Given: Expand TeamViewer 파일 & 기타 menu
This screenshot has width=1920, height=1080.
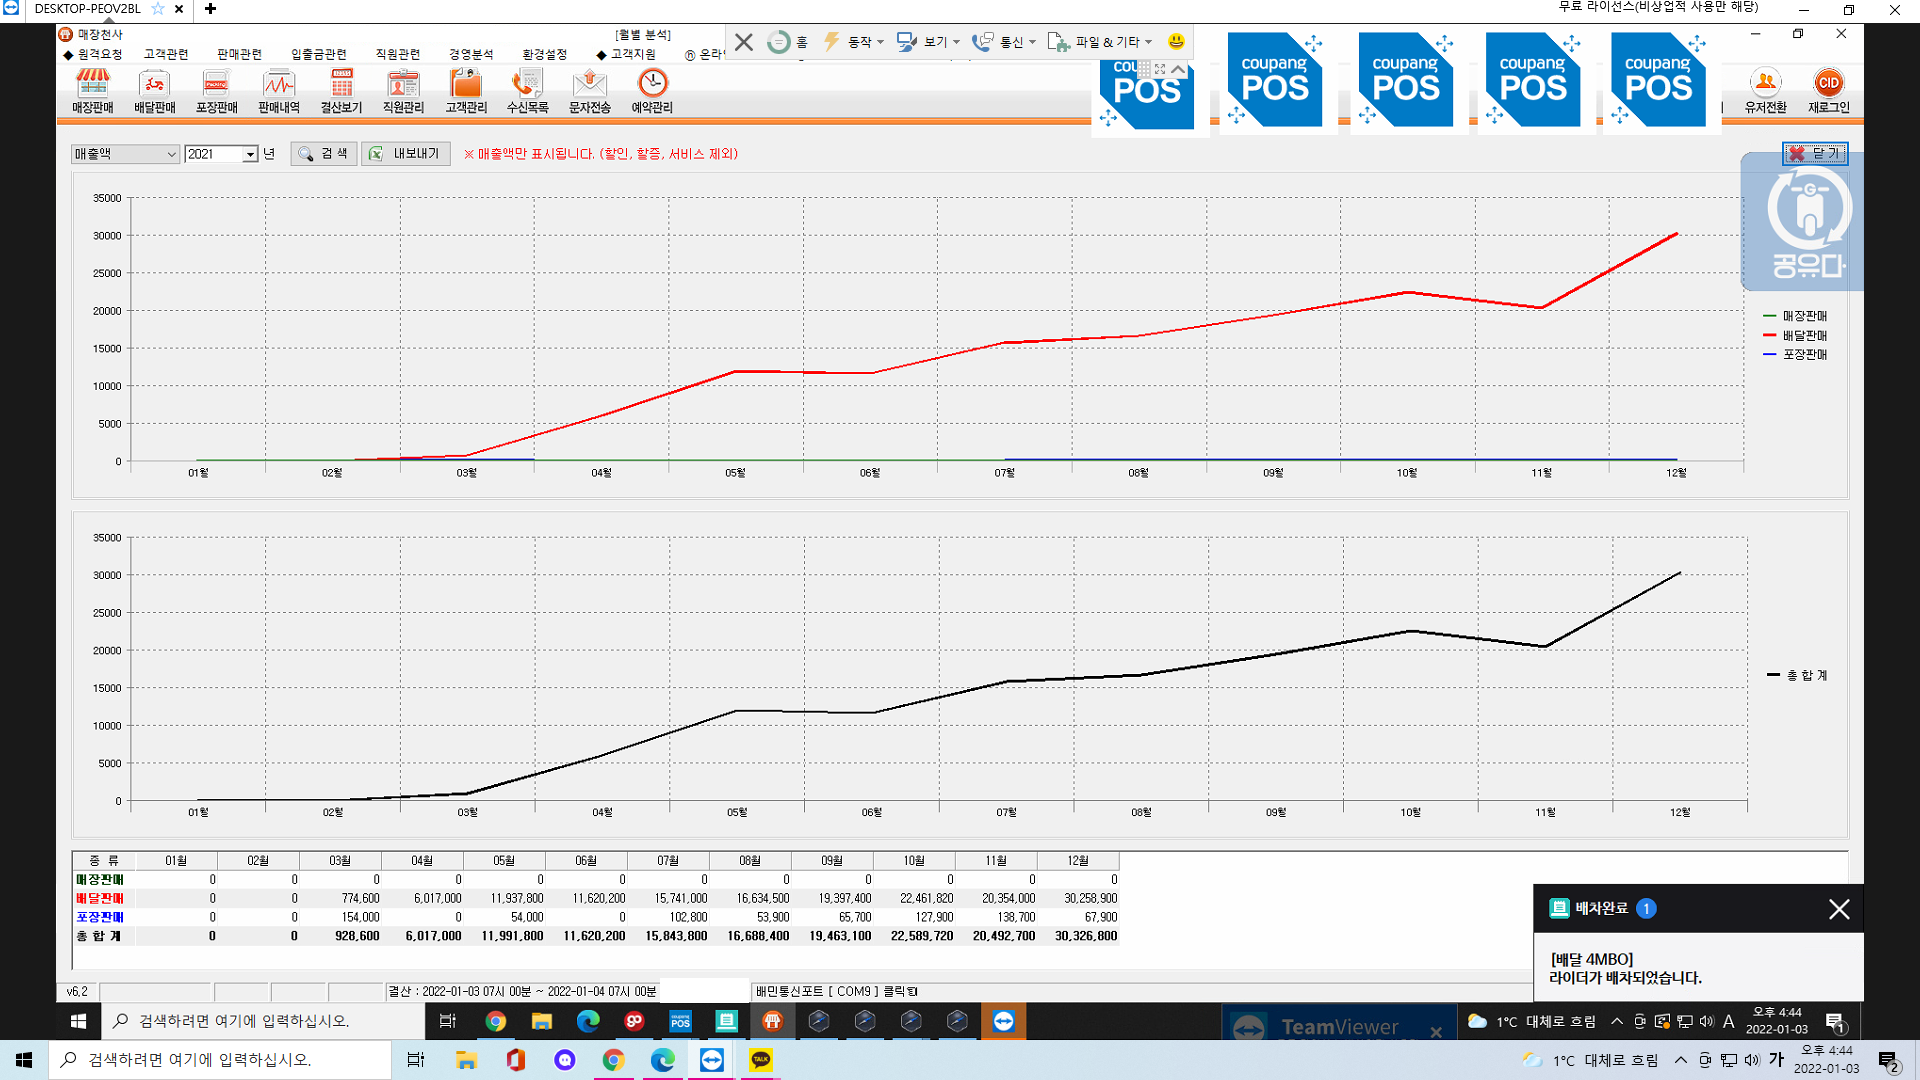Looking at the screenshot, I should pyautogui.click(x=1101, y=42).
